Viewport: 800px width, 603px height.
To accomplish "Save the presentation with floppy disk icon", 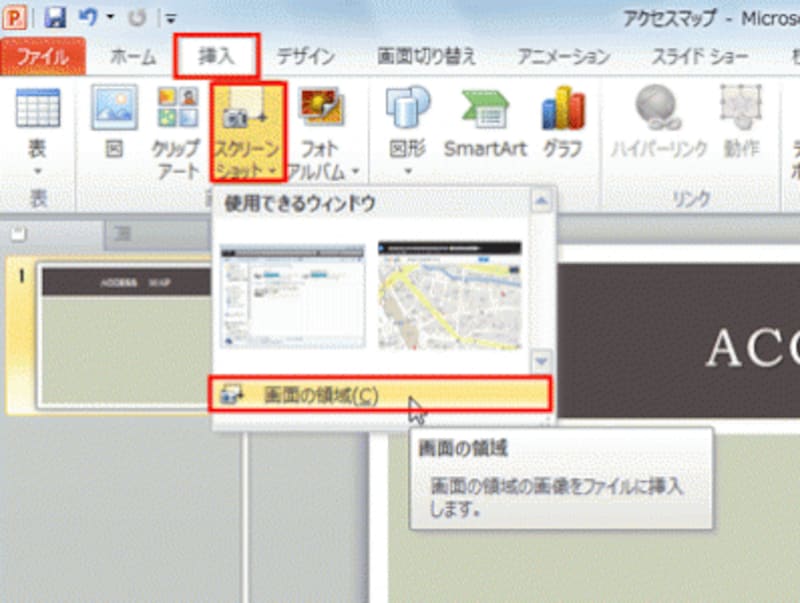I will point(55,17).
